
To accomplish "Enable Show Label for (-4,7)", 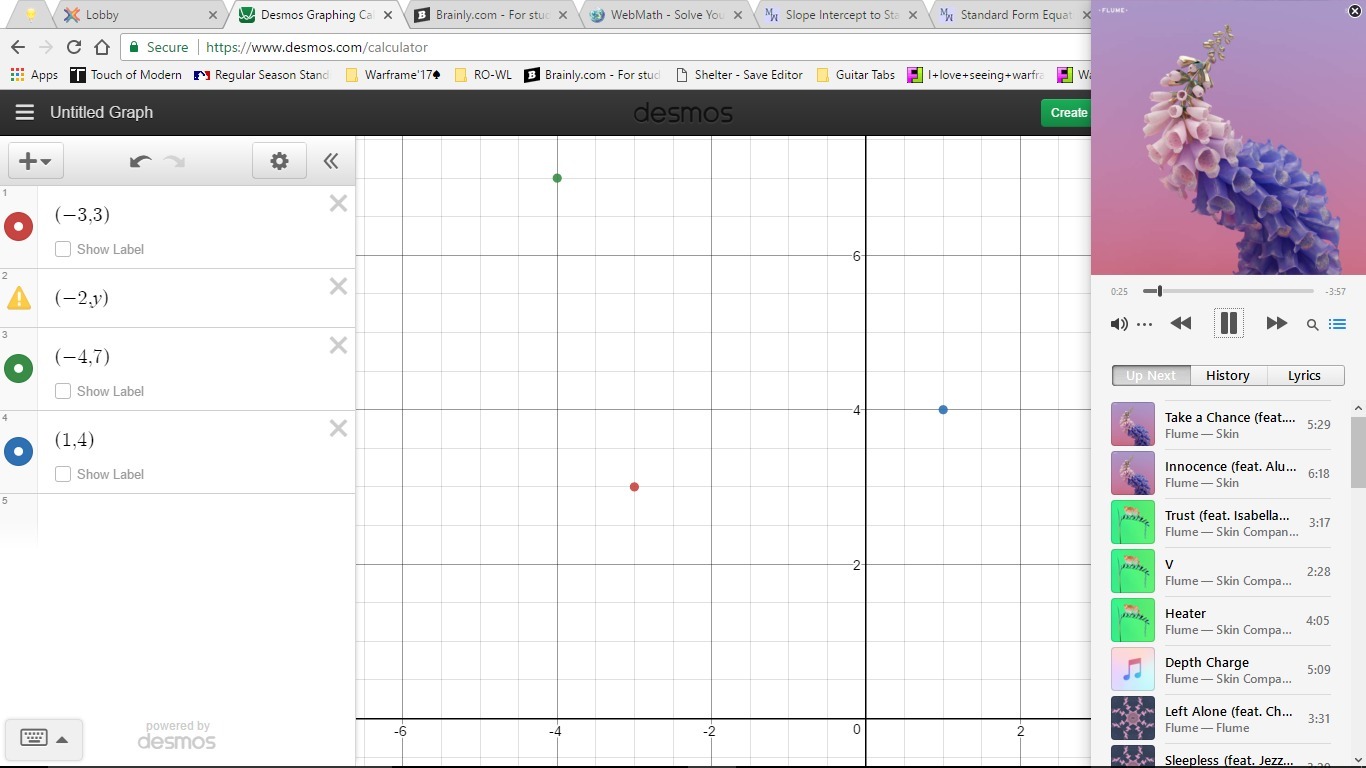I will pyautogui.click(x=63, y=391).
